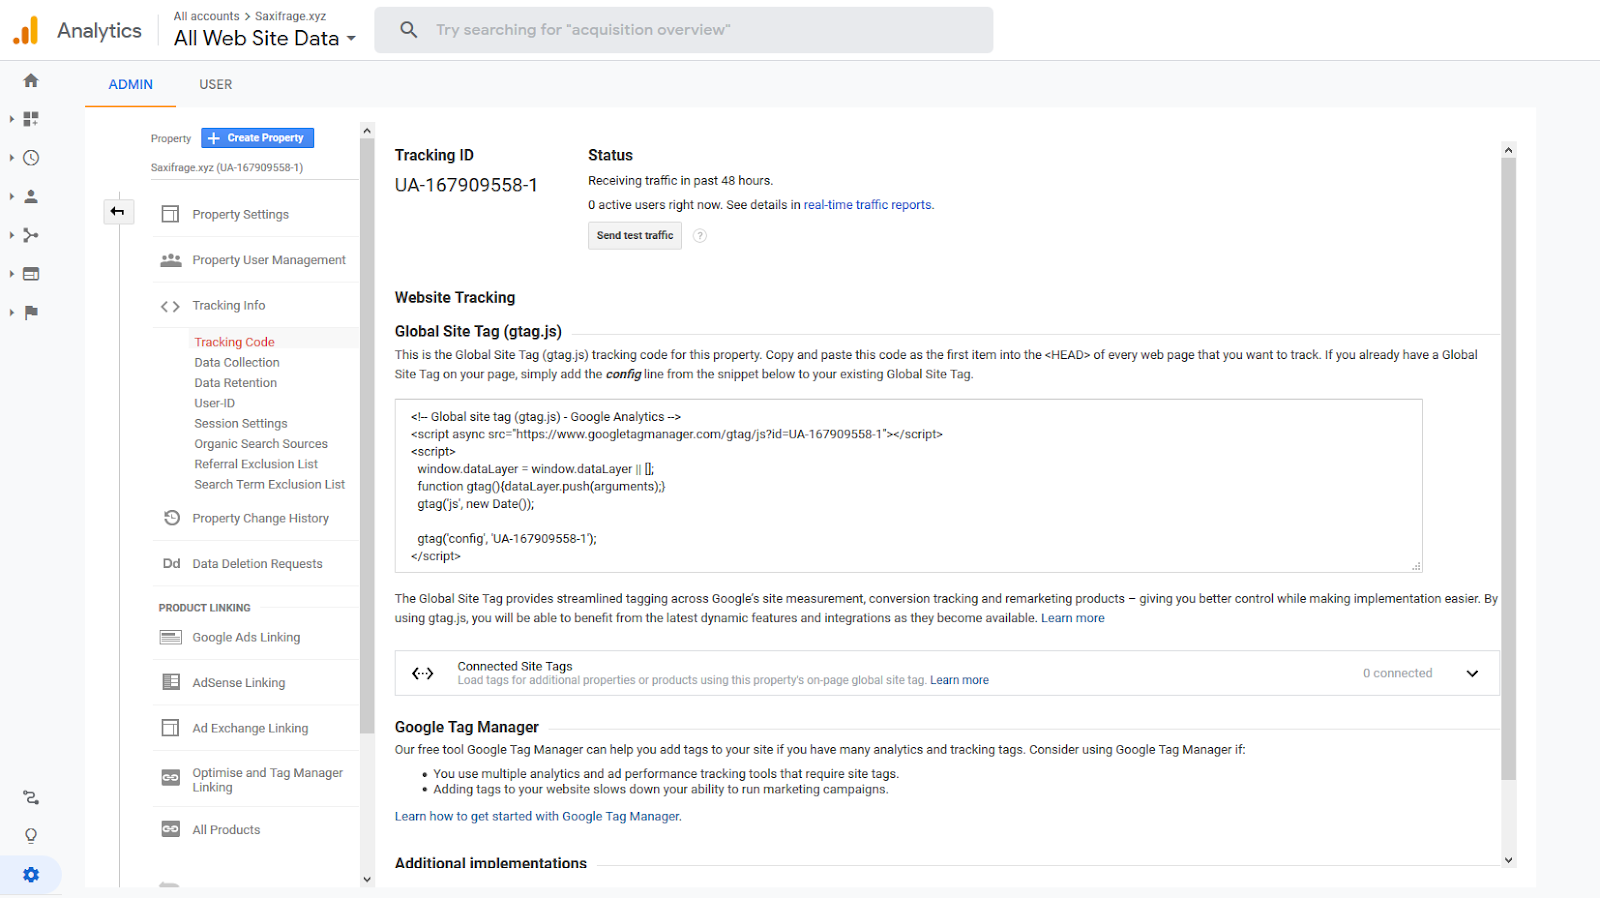Click the Send test traffic button
1600x898 pixels.
coord(635,236)
